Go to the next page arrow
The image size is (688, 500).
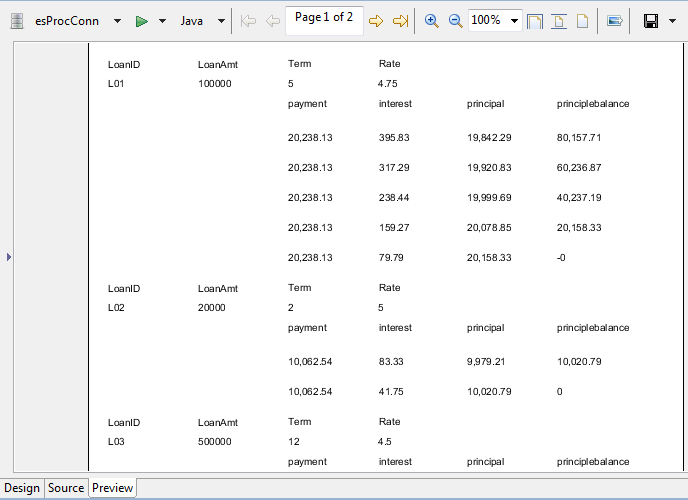click(x=377, y=21)
